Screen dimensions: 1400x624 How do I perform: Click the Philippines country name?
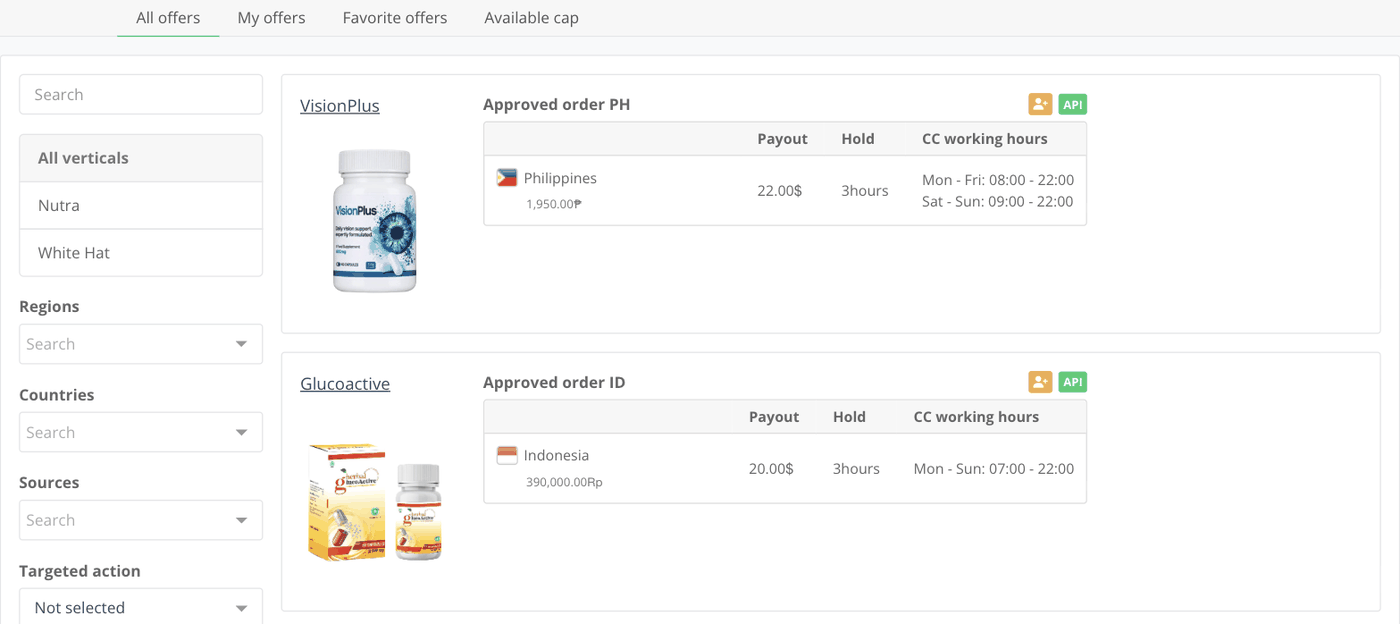click(x=560, y=178)
